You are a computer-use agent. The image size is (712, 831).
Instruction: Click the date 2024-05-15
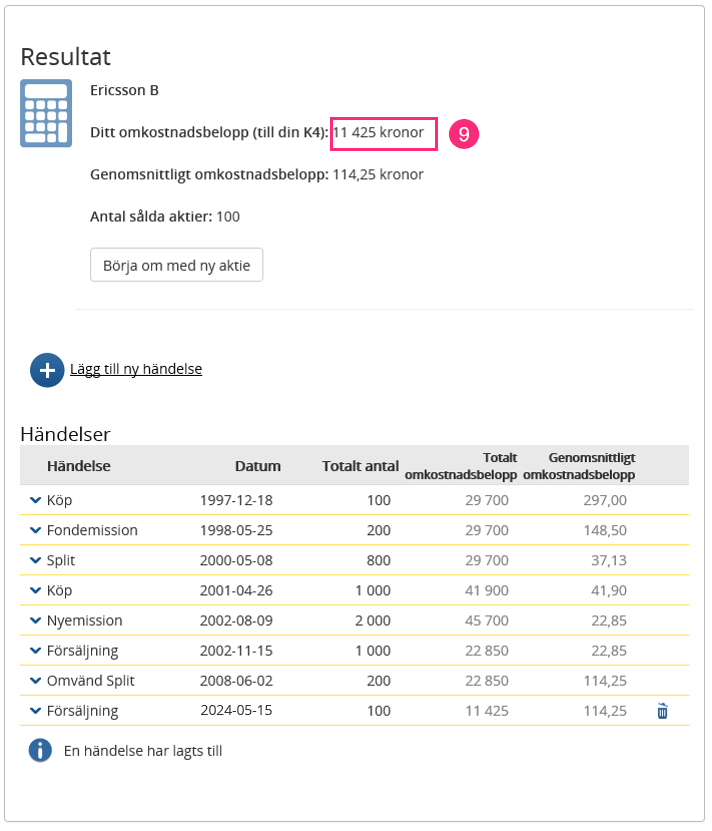(236, 710)
